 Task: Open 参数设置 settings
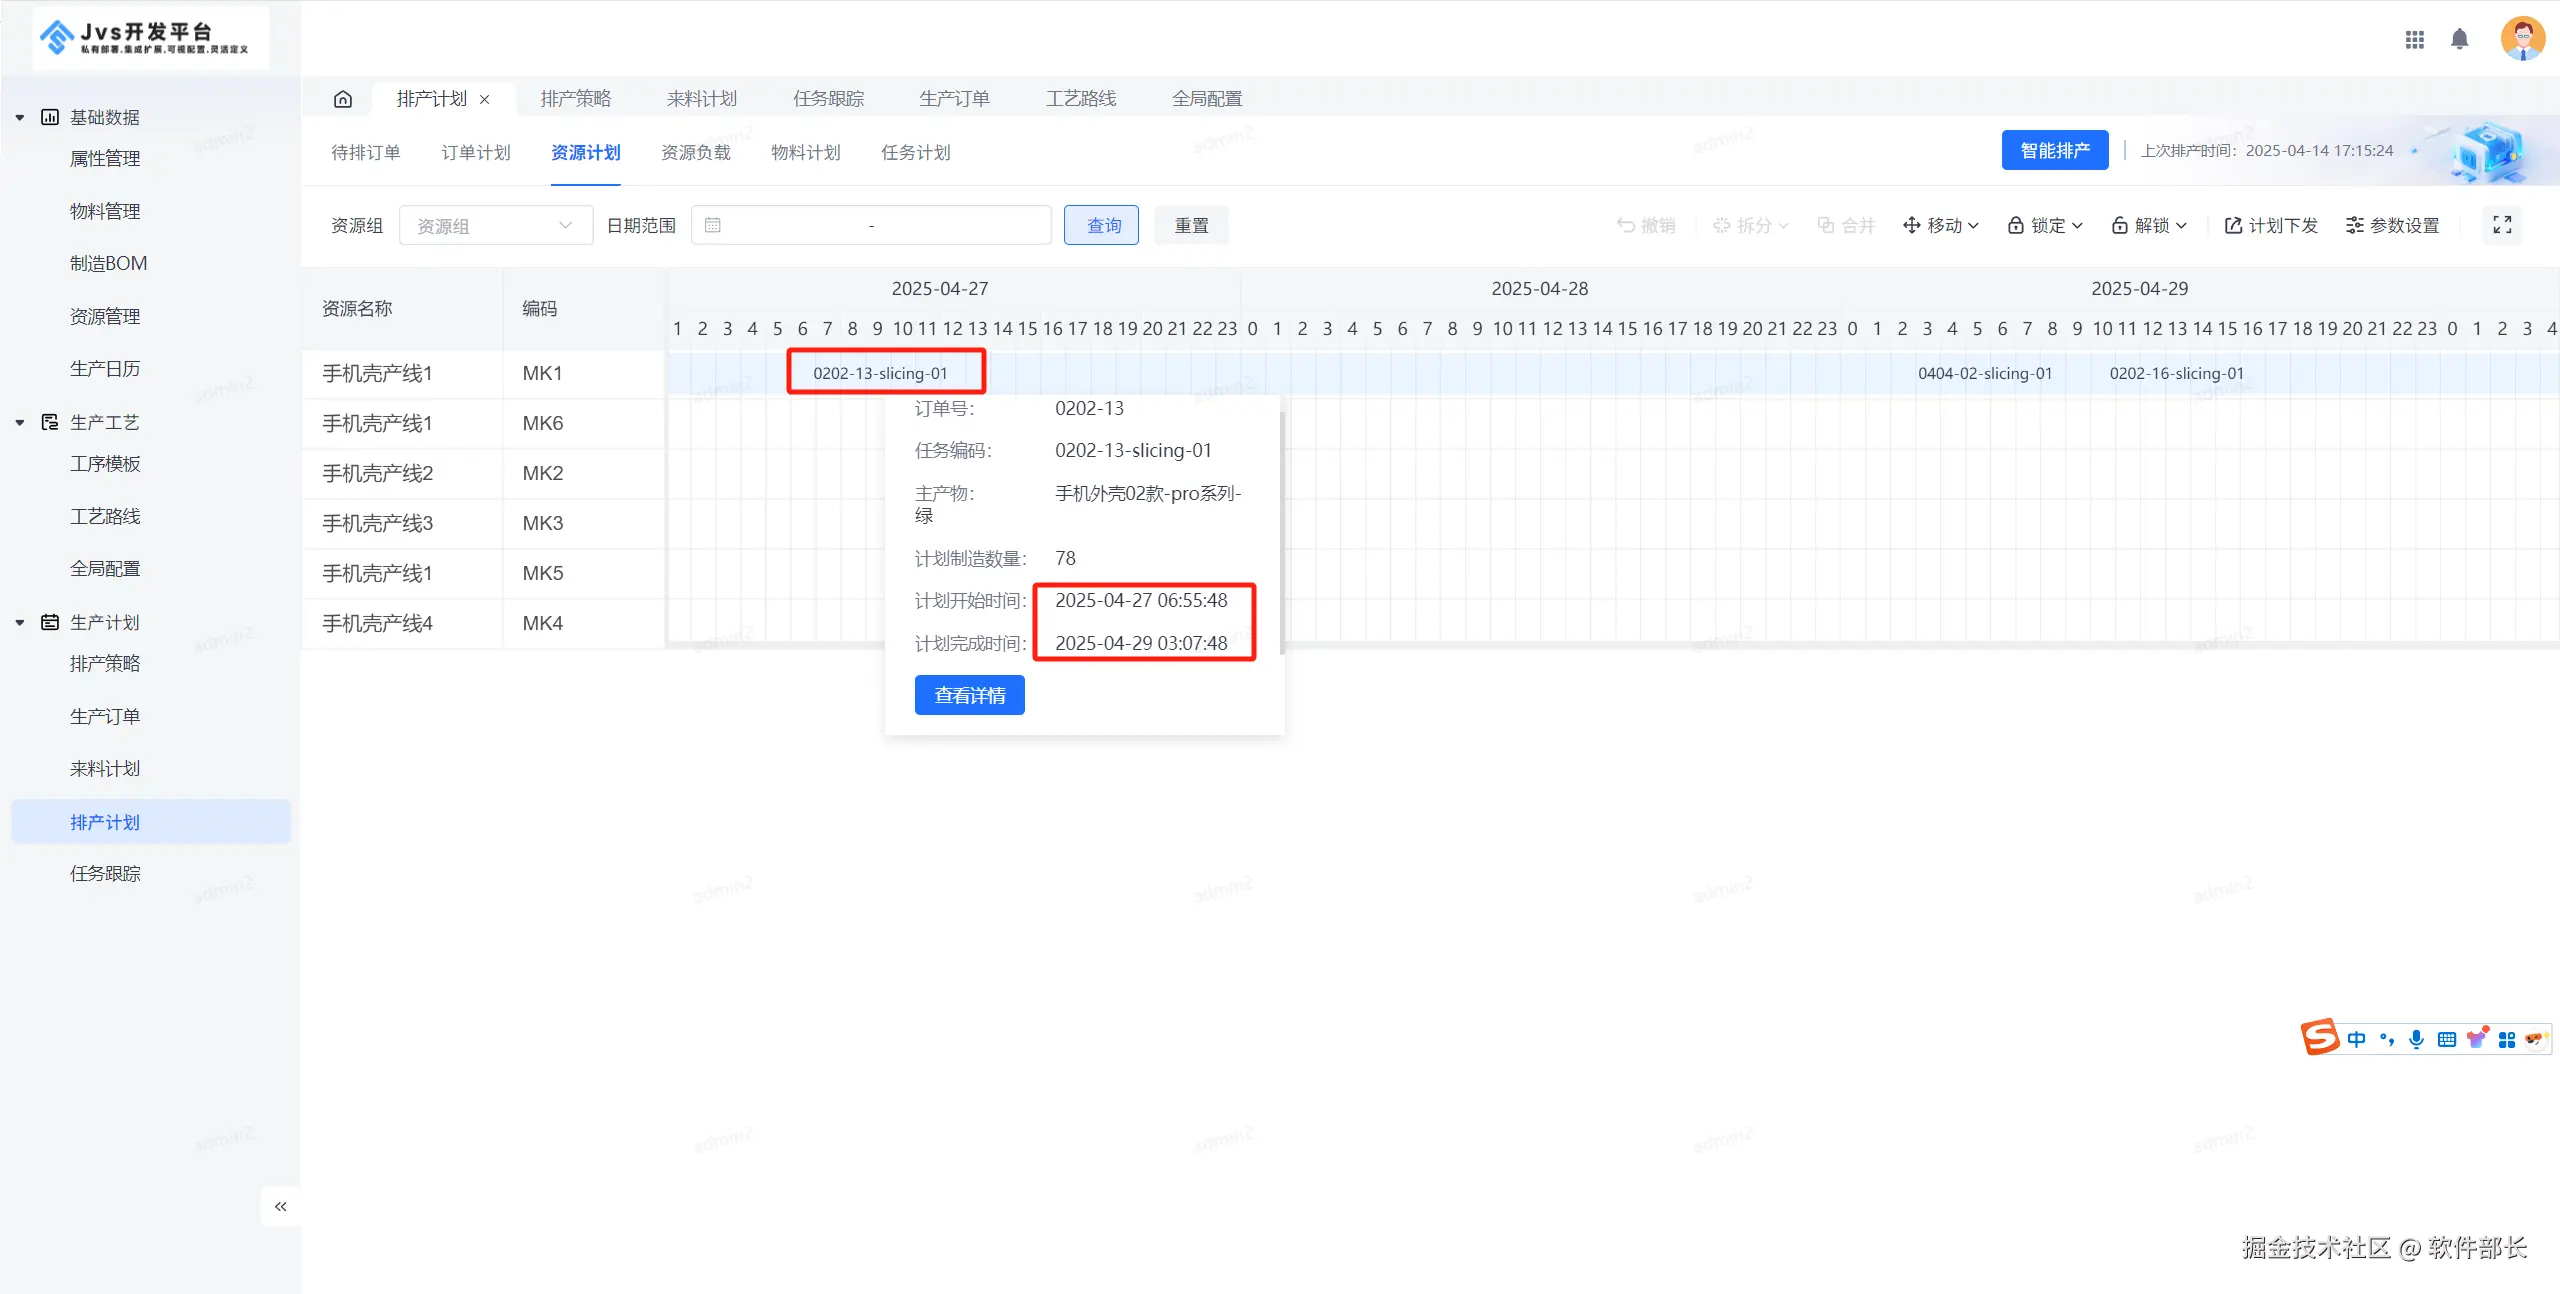tap(2393, 225)
